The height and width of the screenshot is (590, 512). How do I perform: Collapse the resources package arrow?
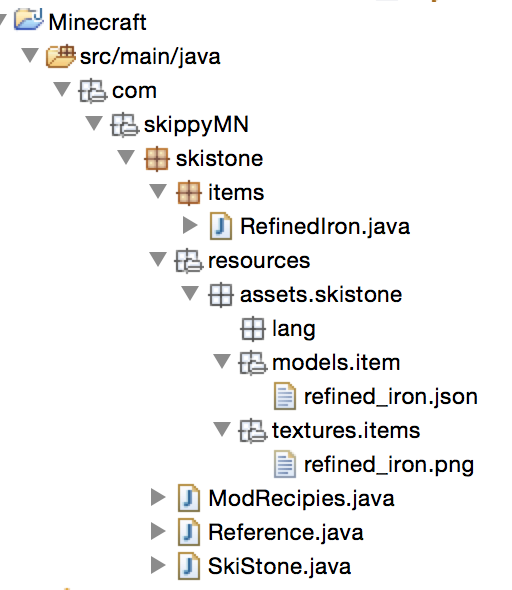click(158, 259)
